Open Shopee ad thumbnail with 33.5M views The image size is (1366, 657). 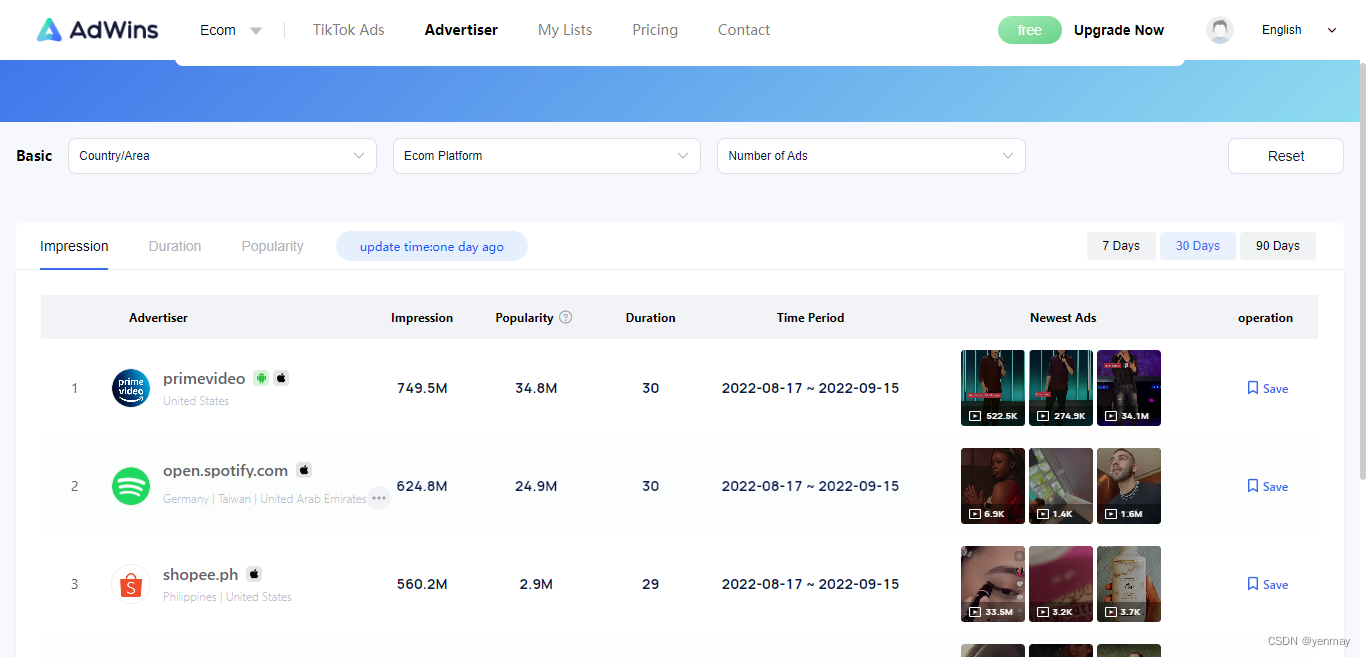pyautogui.click(x=993, y=584)
